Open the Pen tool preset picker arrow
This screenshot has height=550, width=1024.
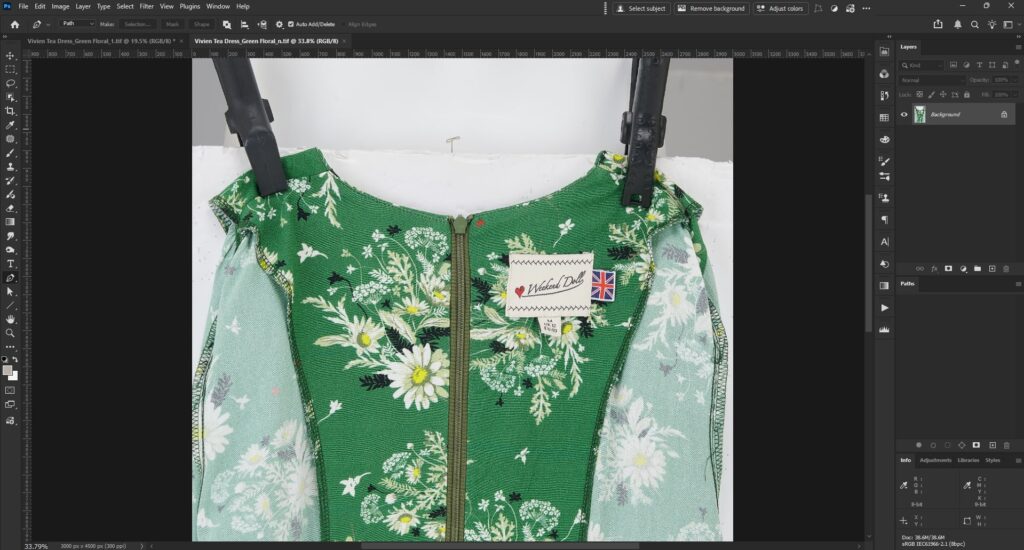[x=48, y=25]
